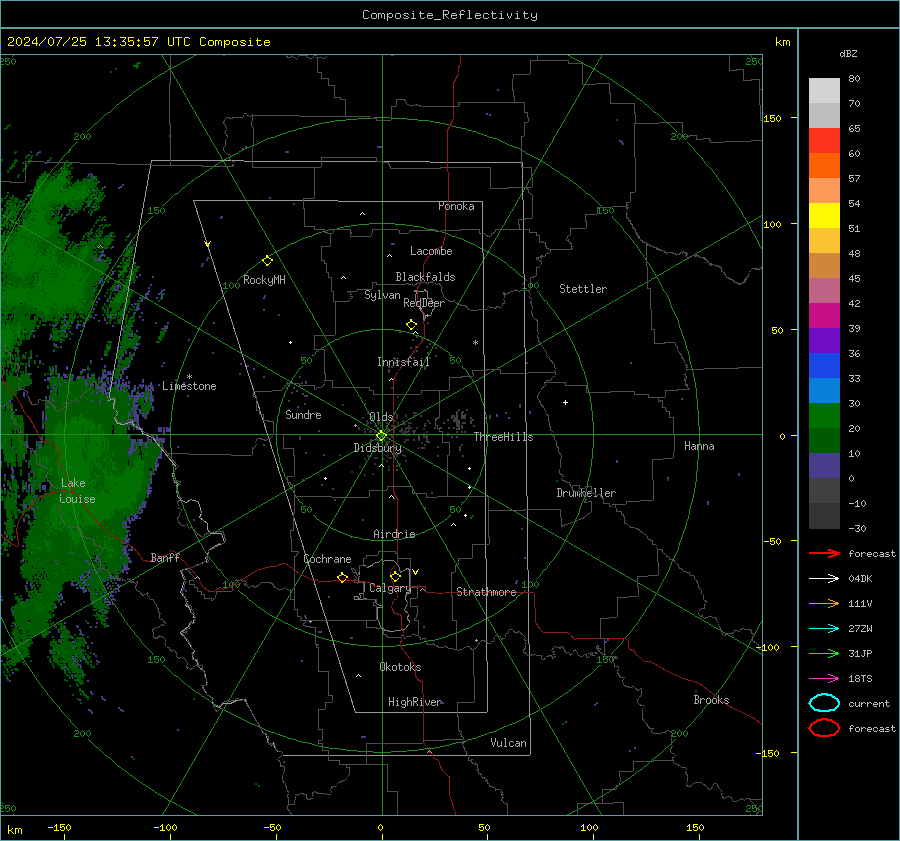Select the Brooks label
The image size is (900, 841).
coord(711,700)
